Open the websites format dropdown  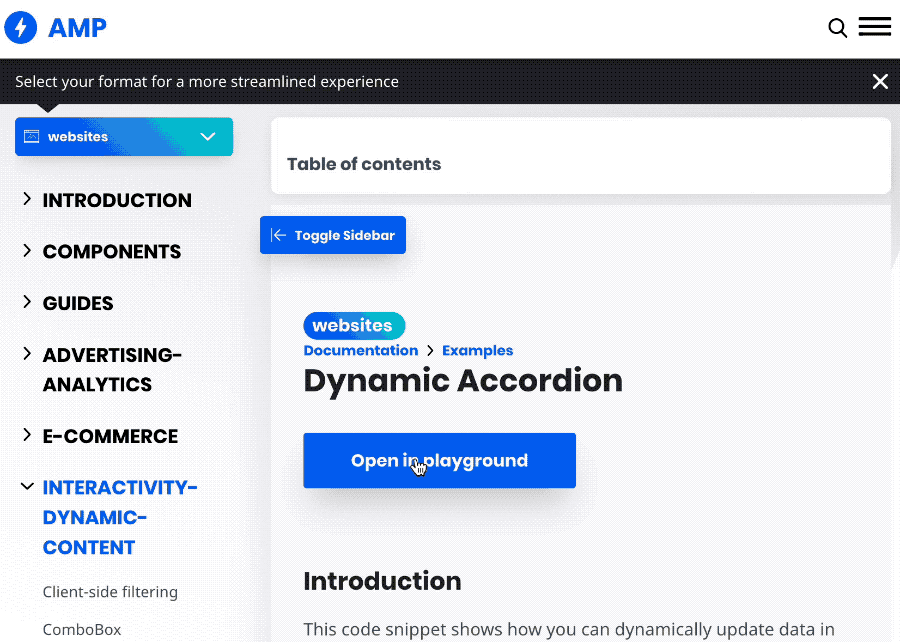pyautogui.click(x=124, y=137)
